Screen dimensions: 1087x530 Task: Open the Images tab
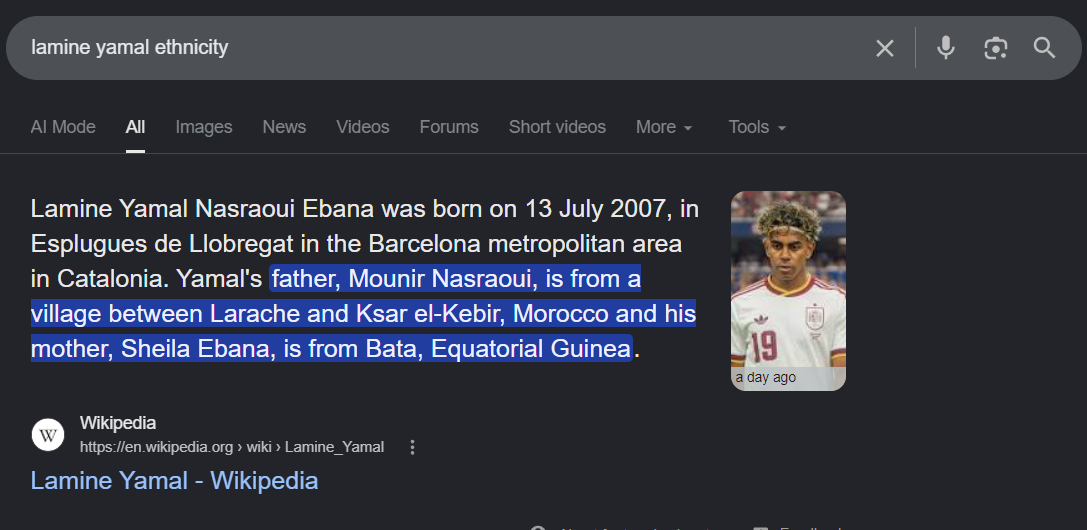204,127
